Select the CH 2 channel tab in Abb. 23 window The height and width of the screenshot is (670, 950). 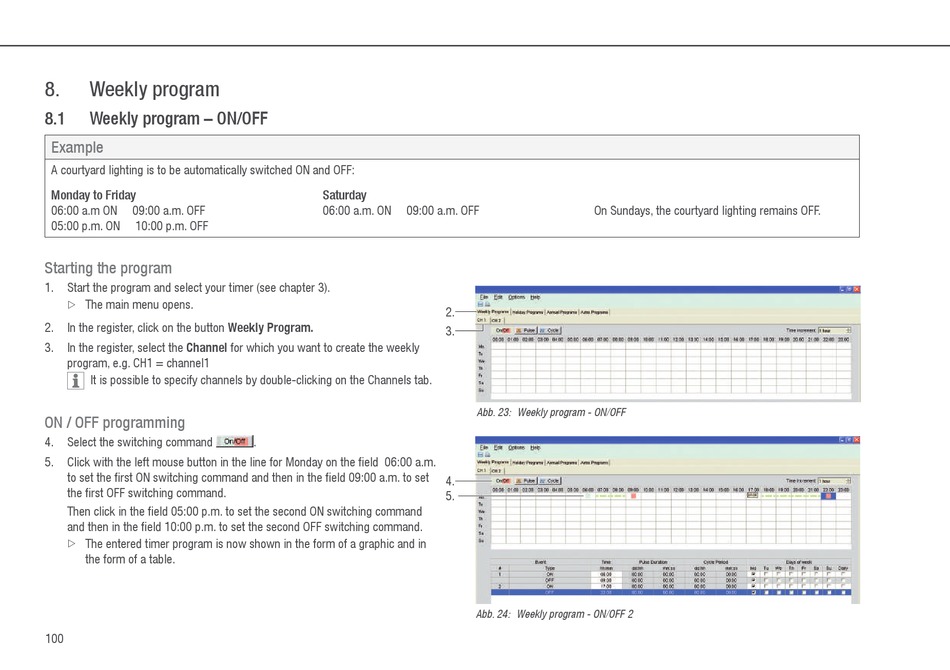(497, 320)
